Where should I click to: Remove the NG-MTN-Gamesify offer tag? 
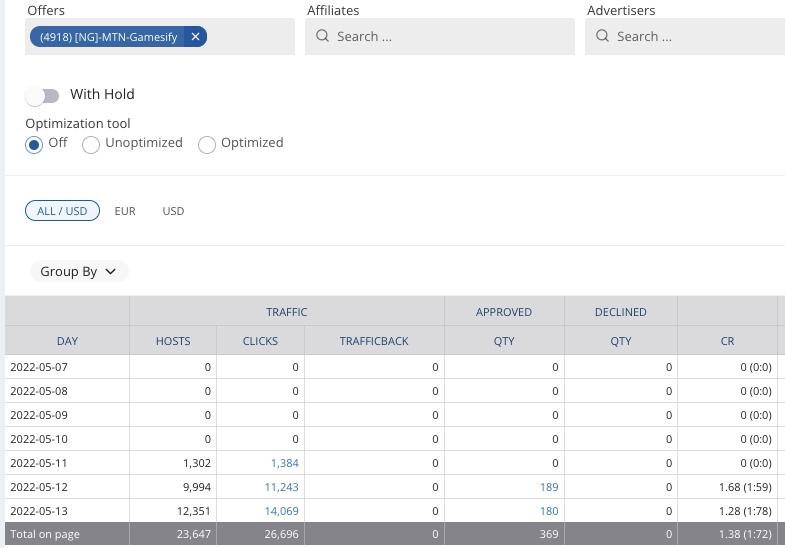[x=196, y=37]
